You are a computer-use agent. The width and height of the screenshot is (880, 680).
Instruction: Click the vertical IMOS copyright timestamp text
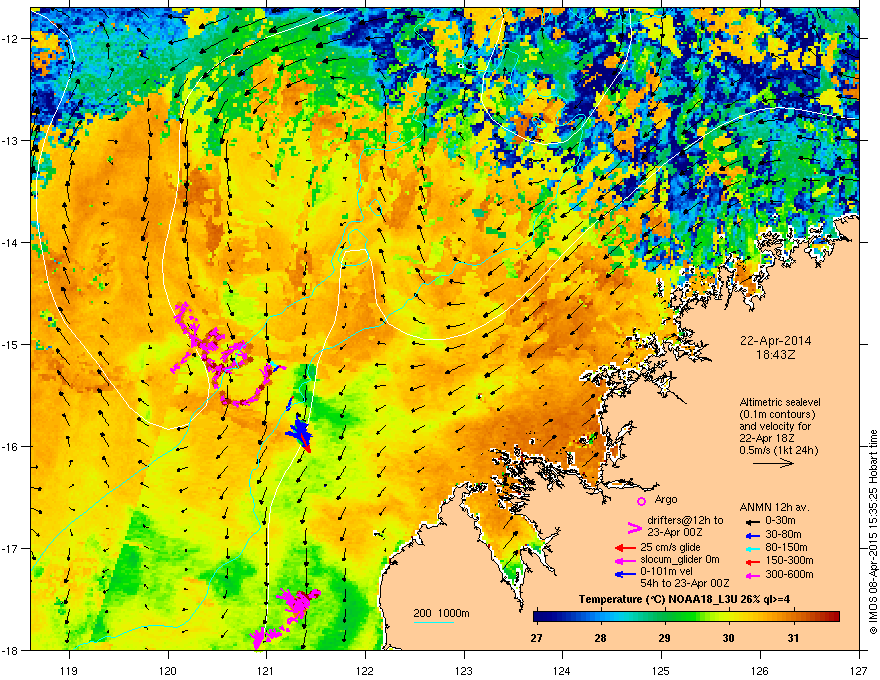pos(873,532)
